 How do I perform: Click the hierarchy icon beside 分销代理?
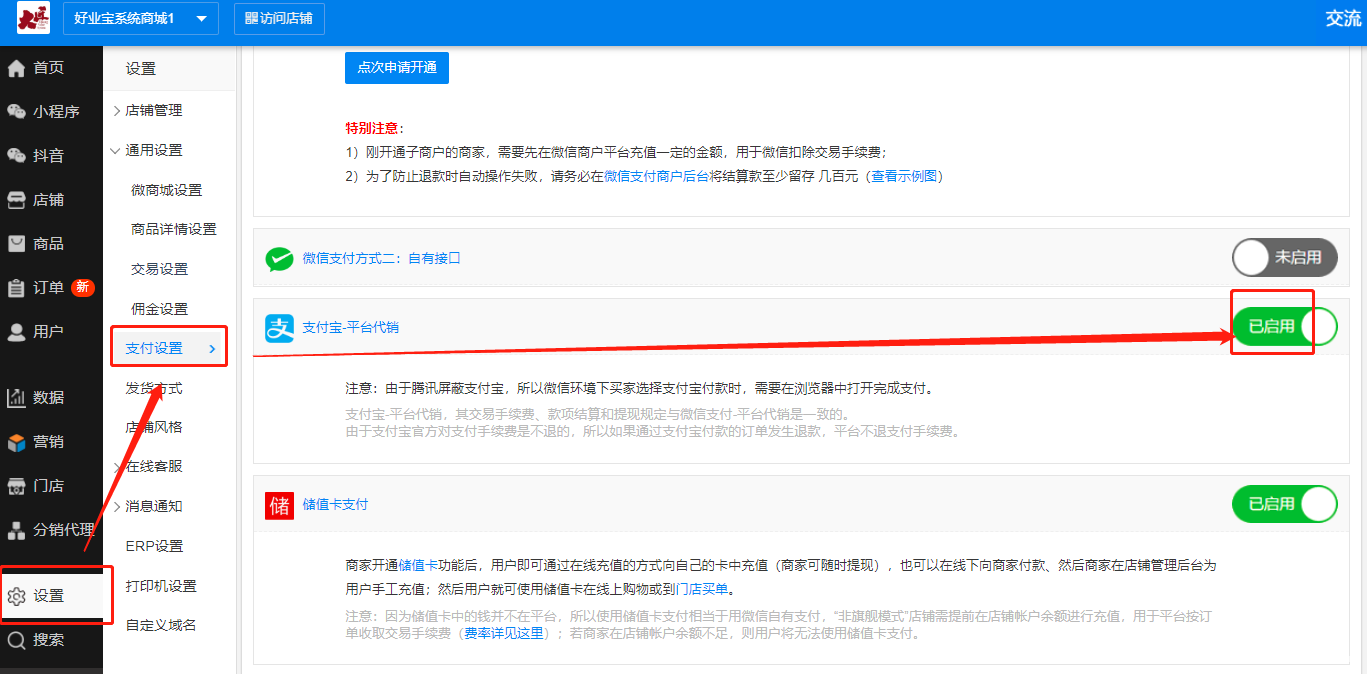pos(16,530)
